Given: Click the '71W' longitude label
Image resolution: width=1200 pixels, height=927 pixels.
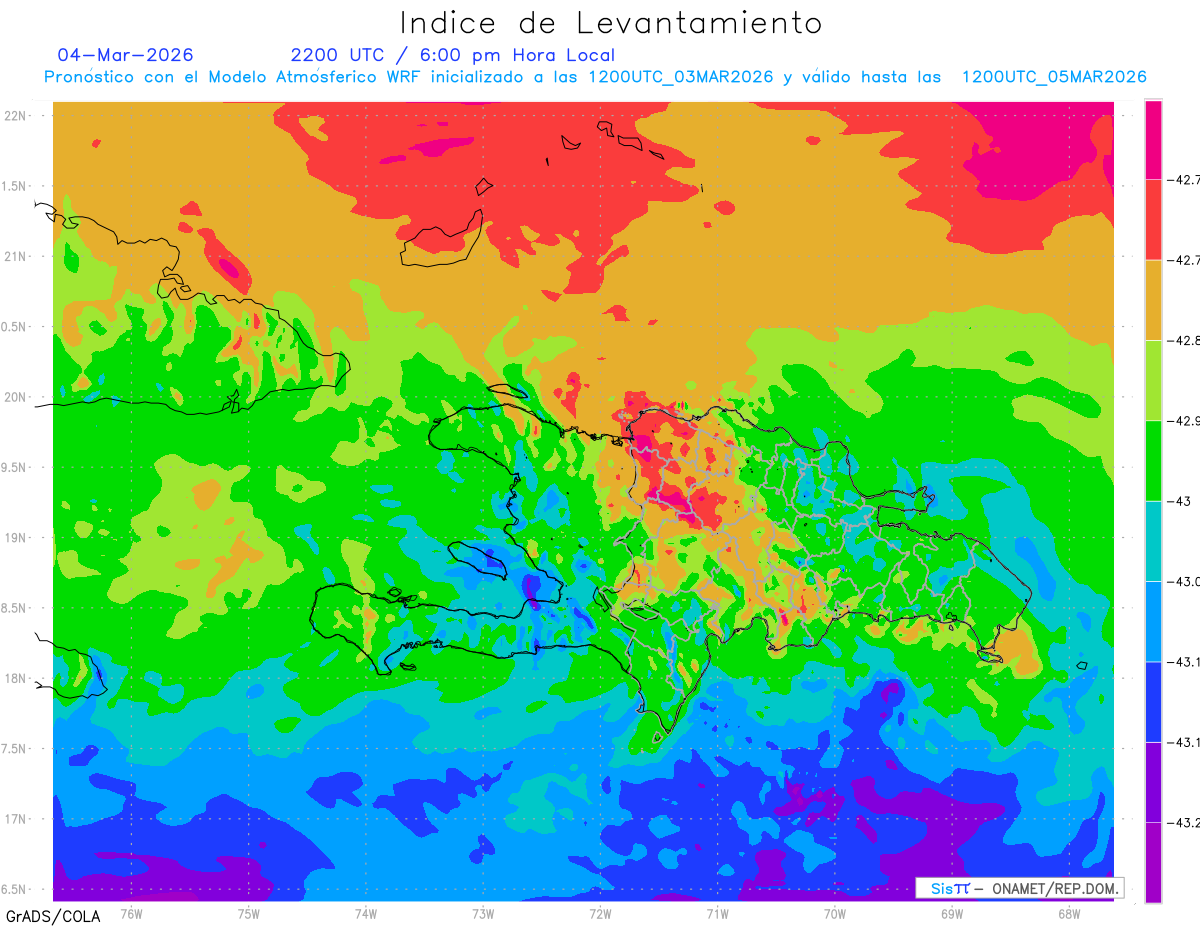Looking at the screenshot, I should [x=717, y=913].
